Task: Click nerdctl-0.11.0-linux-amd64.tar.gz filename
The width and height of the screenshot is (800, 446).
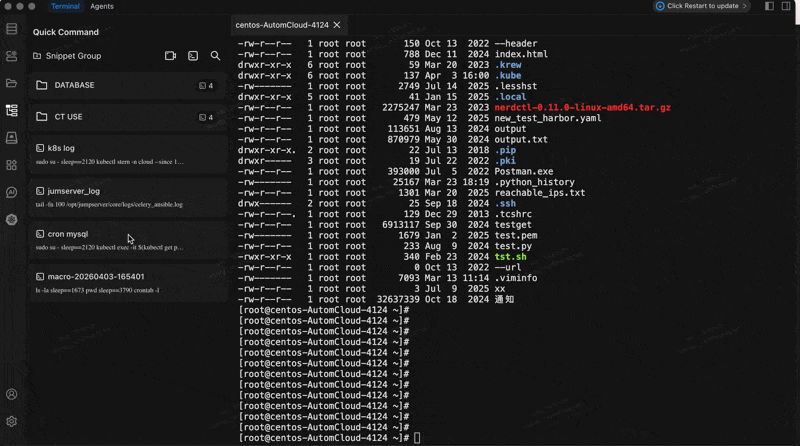Action: 582,108
